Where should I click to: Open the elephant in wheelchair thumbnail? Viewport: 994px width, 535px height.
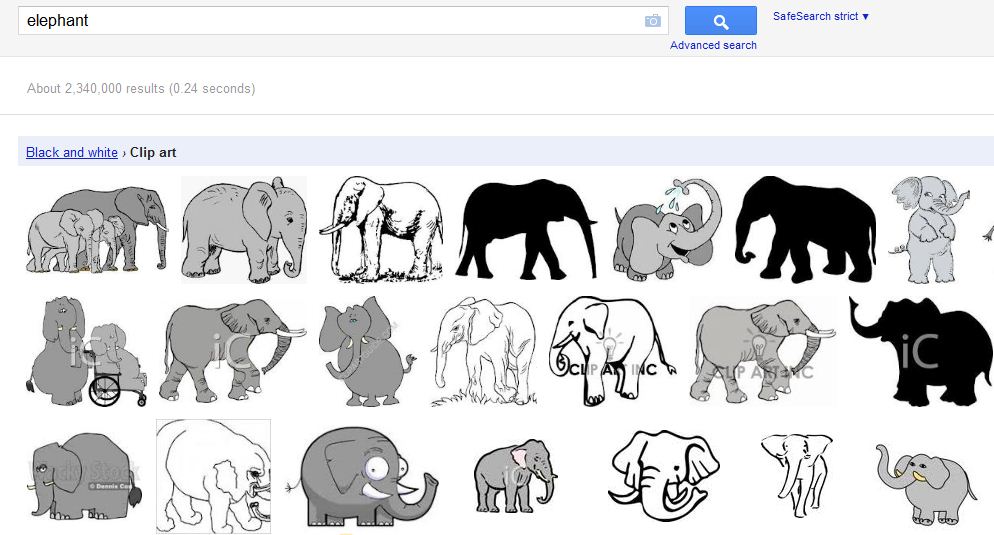click(87, 351)
